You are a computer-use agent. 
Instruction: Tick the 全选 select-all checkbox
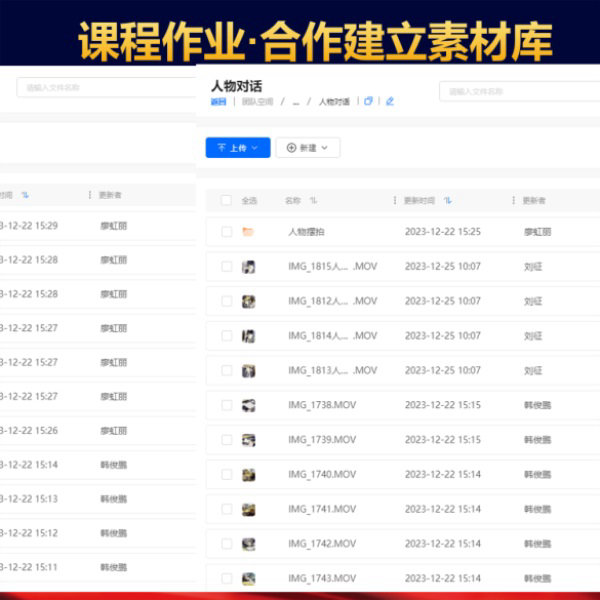pos(226,200)
